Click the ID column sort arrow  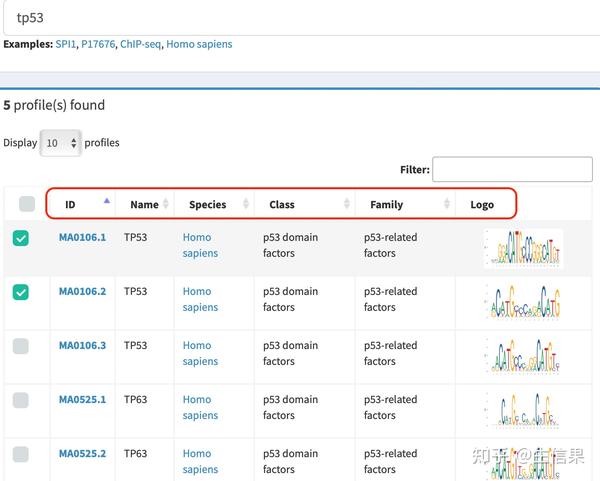(107, 202)
